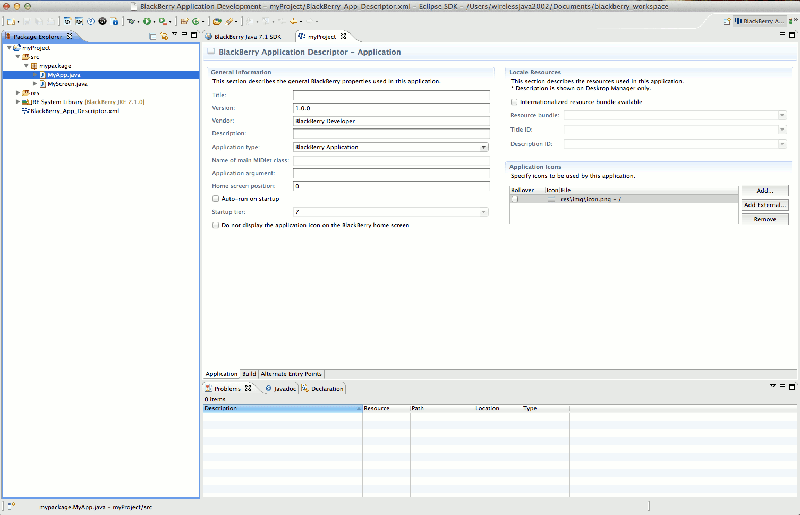Select BlackBerry_App_Descriptor.xml in the tree
Screen dimensions: 800x515
click(x=74, y=111)
